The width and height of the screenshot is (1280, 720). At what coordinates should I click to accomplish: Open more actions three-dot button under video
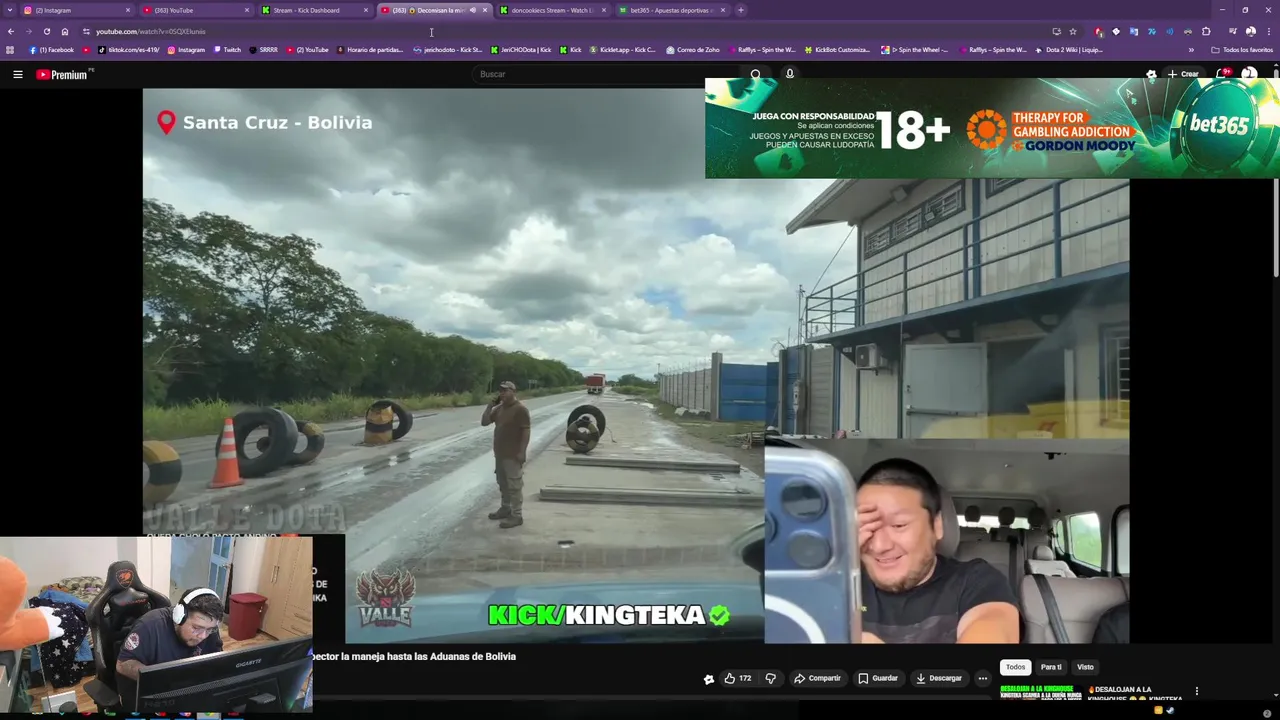pyautogui.click(x=982, y=678)
